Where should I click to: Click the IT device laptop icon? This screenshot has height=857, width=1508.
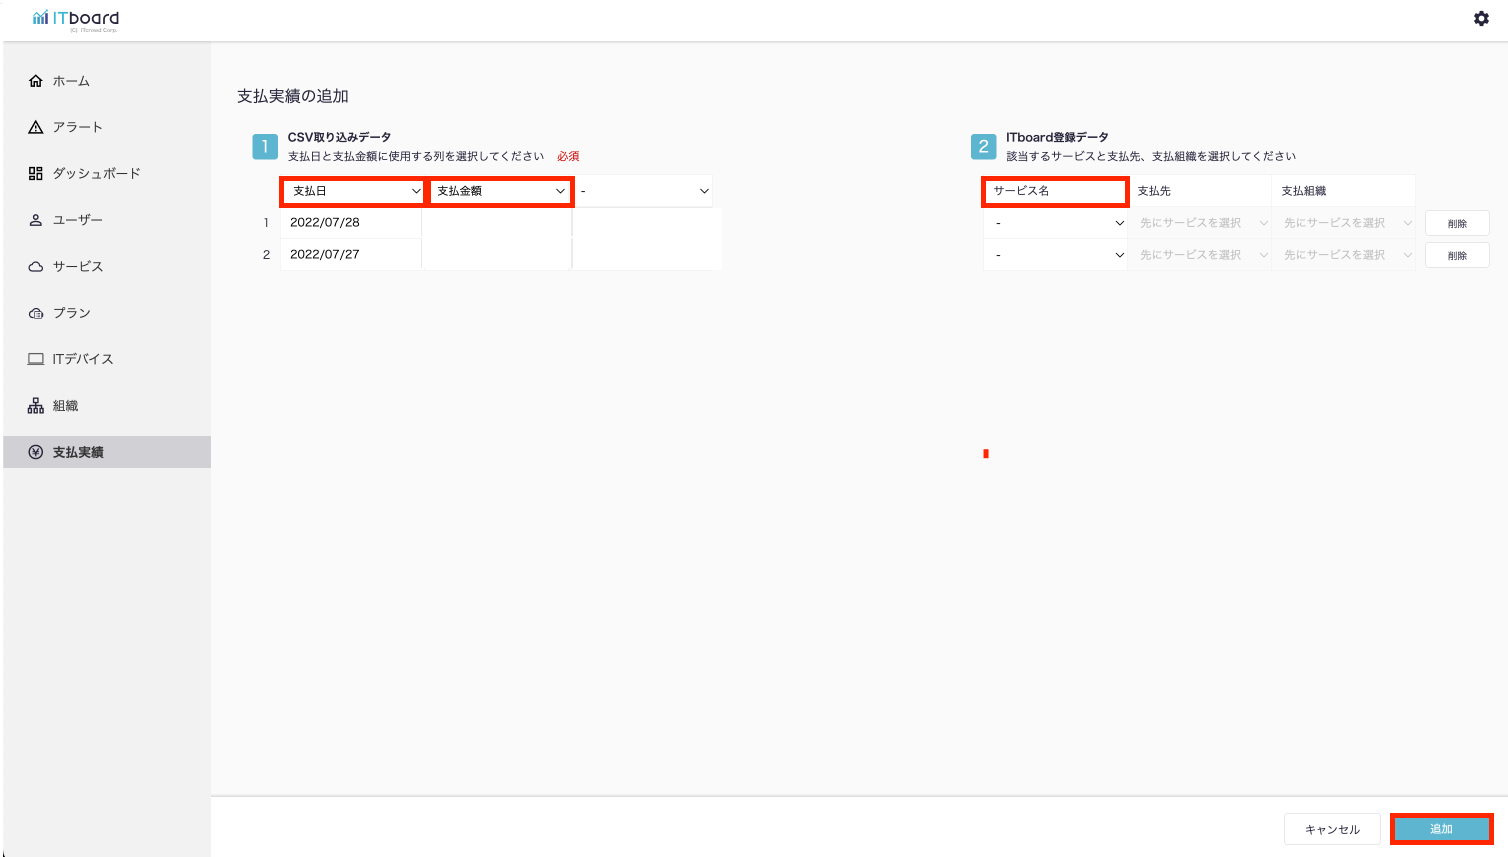coord(36,359)
